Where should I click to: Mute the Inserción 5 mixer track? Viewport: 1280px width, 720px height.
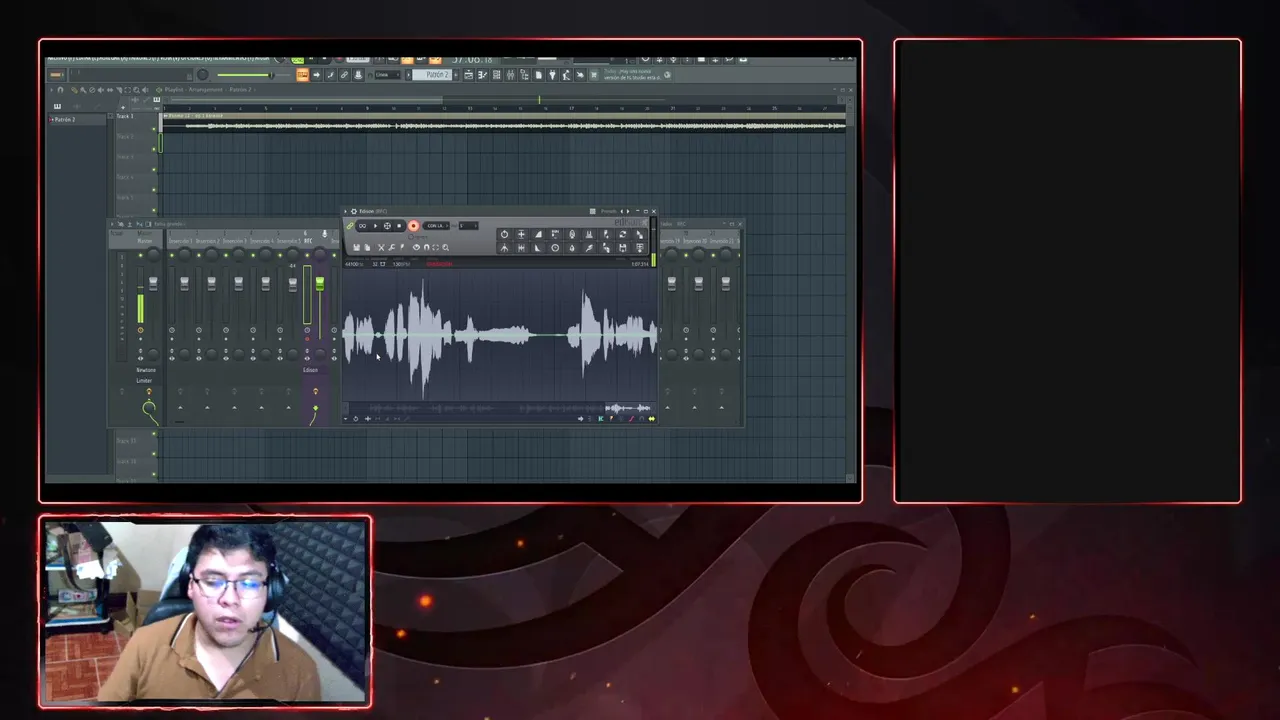coord(280,255)
